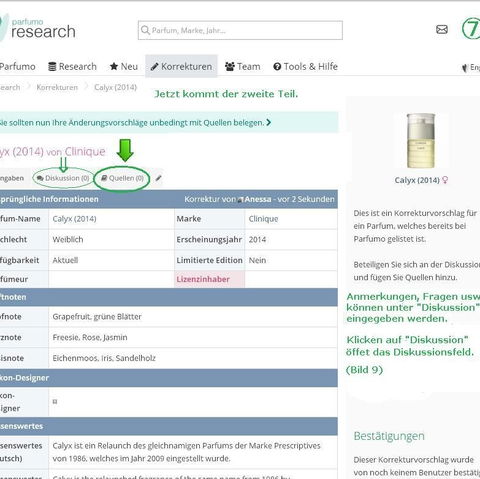Select the text 'Calyx ist ein Relaunch'
The height and width of the screenshot is (479, 480).
89,446
